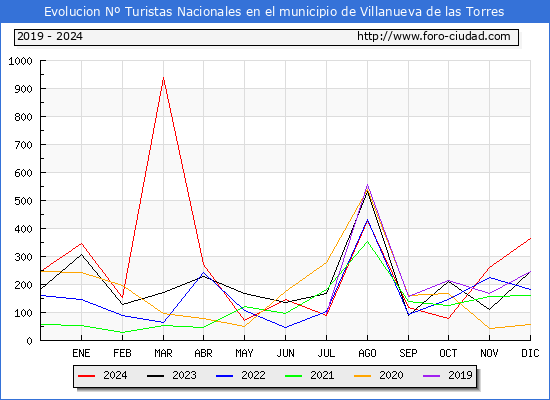
Task: Click the orange 2020 point at JUL
Action: [327, 262]
